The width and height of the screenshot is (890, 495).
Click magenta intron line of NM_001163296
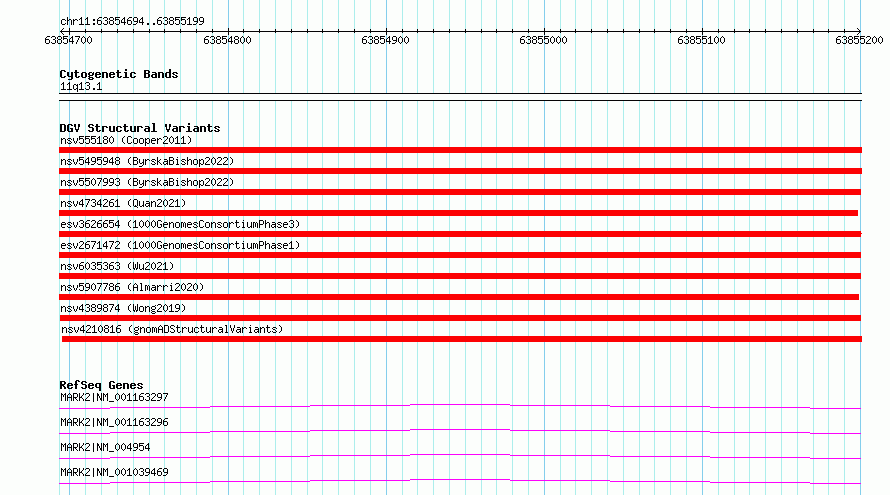click(x=460, y=430)
